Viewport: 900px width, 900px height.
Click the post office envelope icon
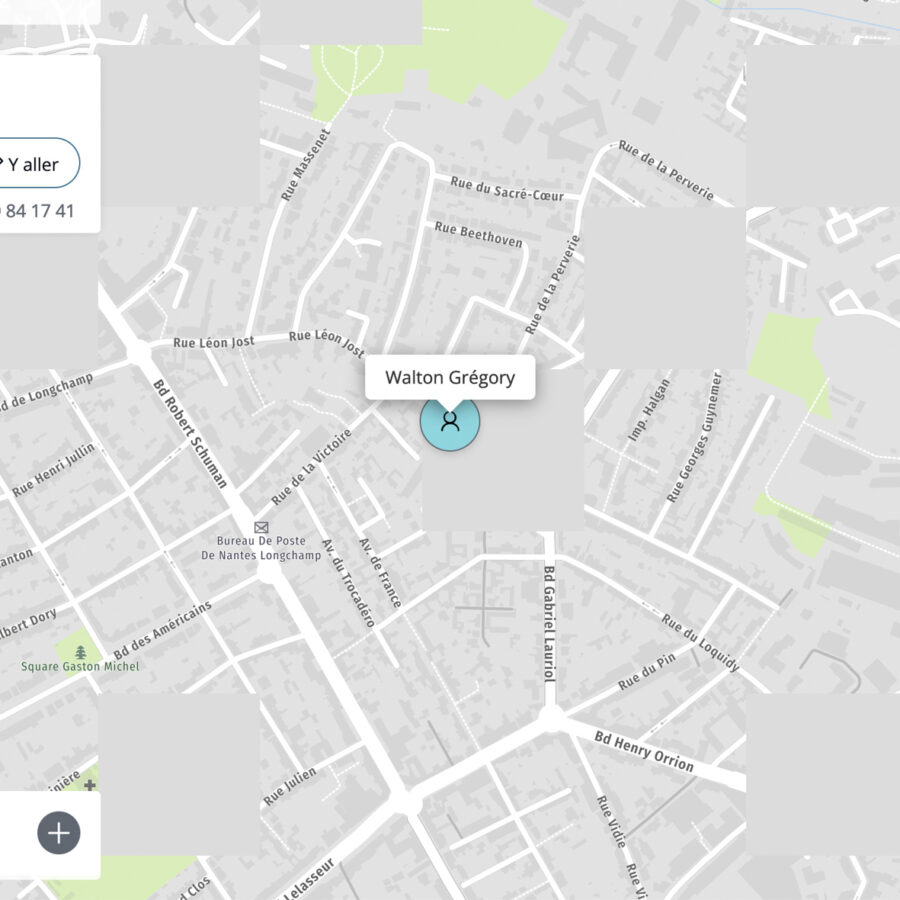[x=261, y=527]
